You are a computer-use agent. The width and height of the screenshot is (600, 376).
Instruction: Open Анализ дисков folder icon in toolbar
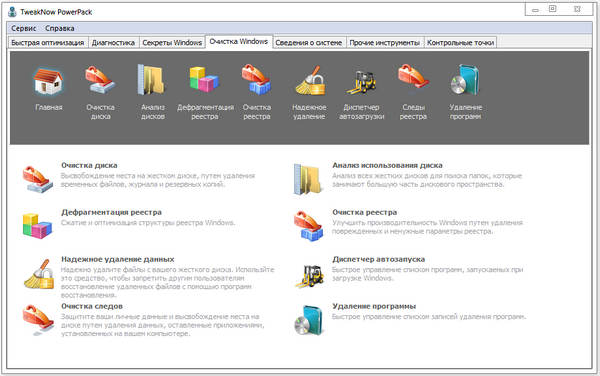[152, 80]
